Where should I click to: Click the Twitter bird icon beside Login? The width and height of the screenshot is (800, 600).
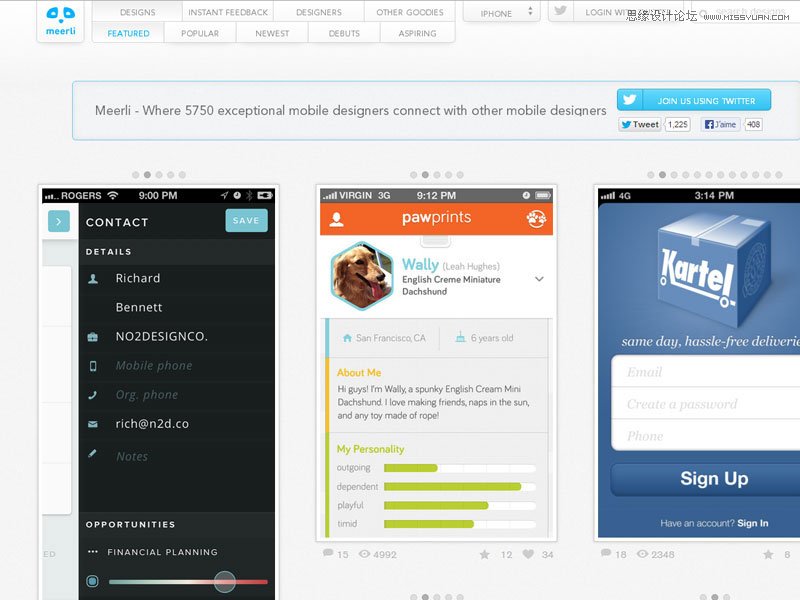(x=561, y=11)
